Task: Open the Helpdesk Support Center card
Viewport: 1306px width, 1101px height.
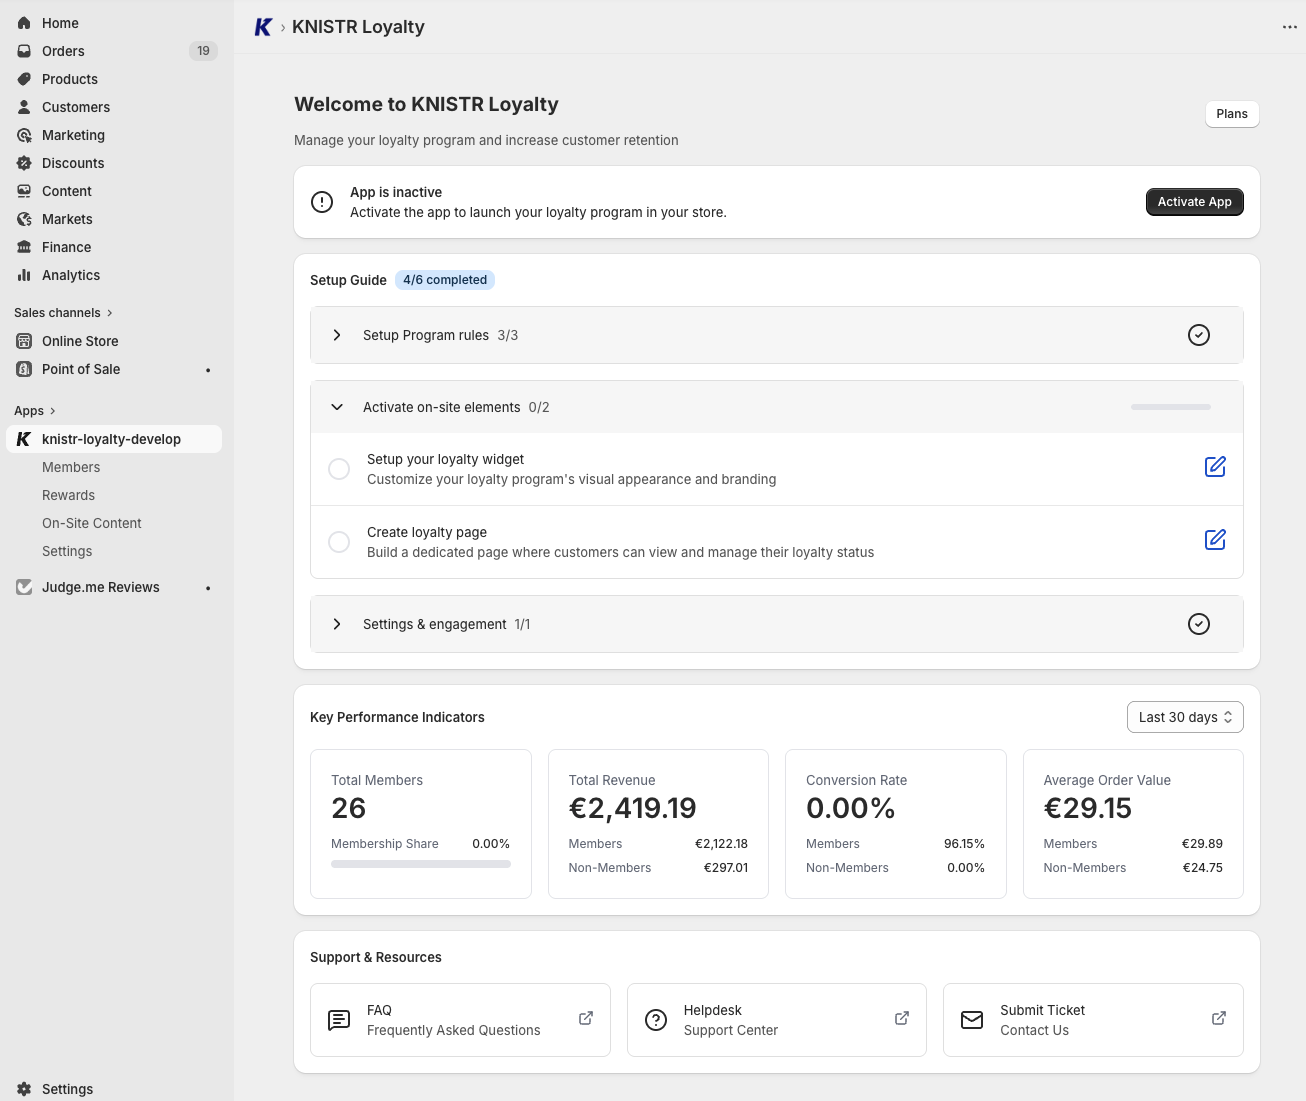Action: pos(777,1020)
